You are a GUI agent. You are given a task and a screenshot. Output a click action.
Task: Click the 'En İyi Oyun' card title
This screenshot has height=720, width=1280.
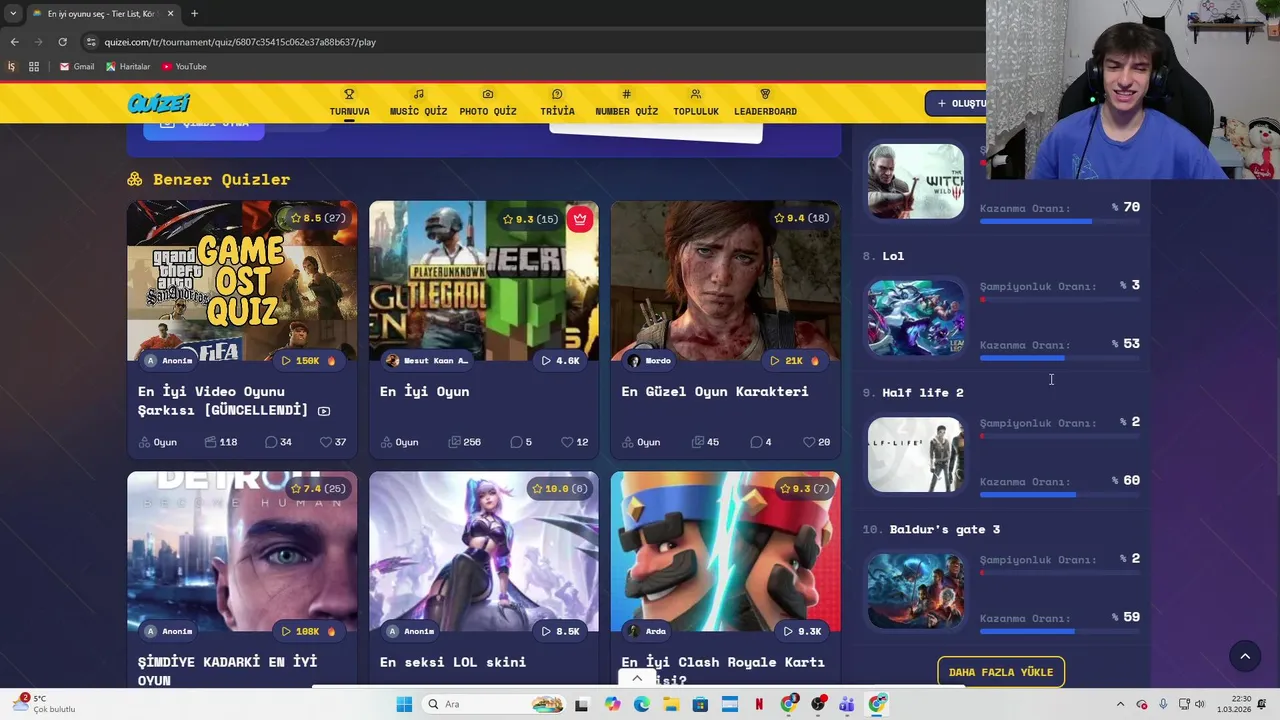pos(424,391)
